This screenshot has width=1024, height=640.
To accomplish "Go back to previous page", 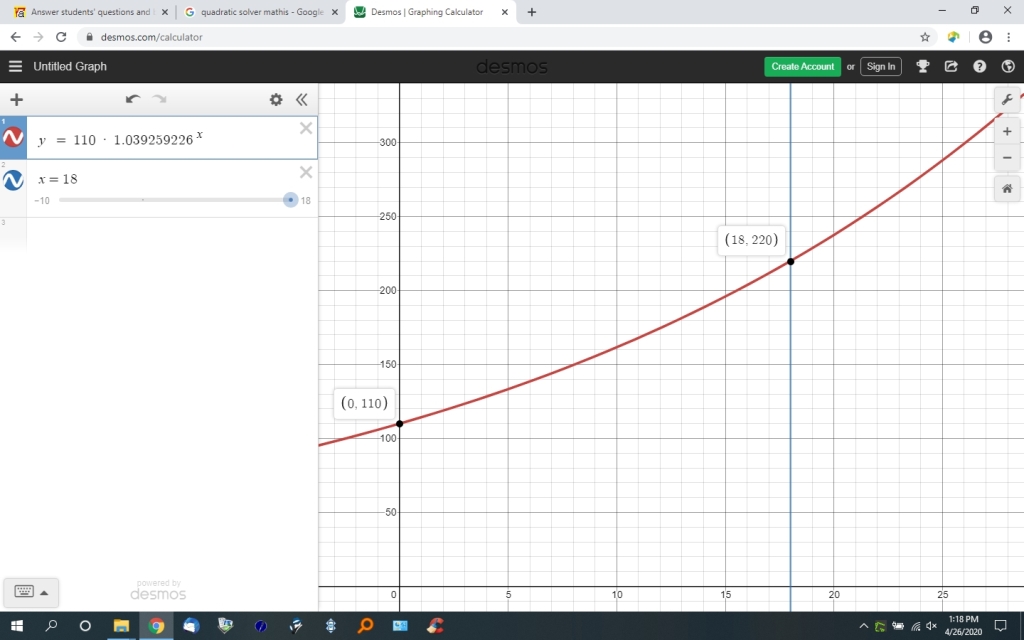I will tap(16, 37).
